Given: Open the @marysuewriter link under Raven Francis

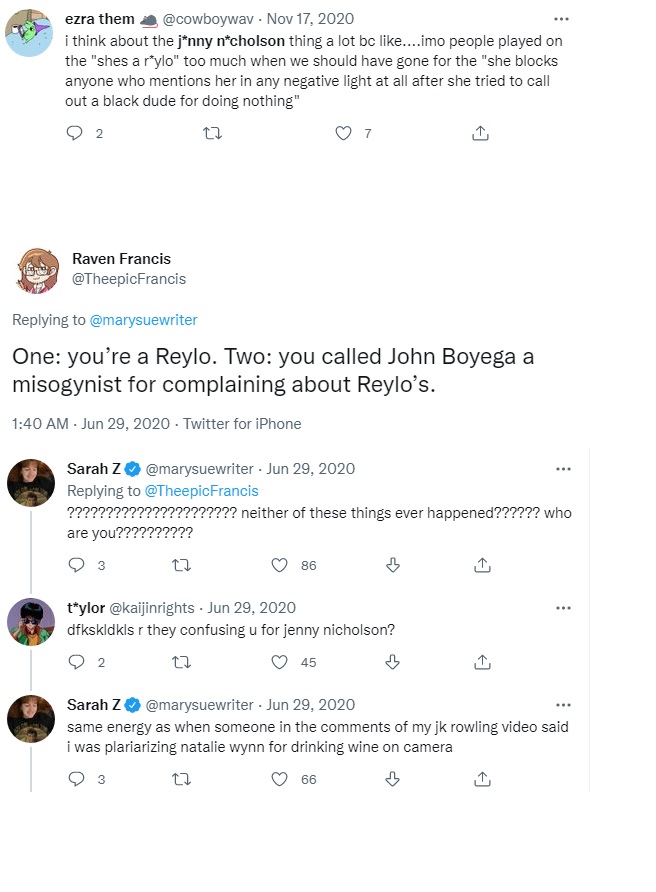Looking at the screenshot, I should (x=143, y=320).
